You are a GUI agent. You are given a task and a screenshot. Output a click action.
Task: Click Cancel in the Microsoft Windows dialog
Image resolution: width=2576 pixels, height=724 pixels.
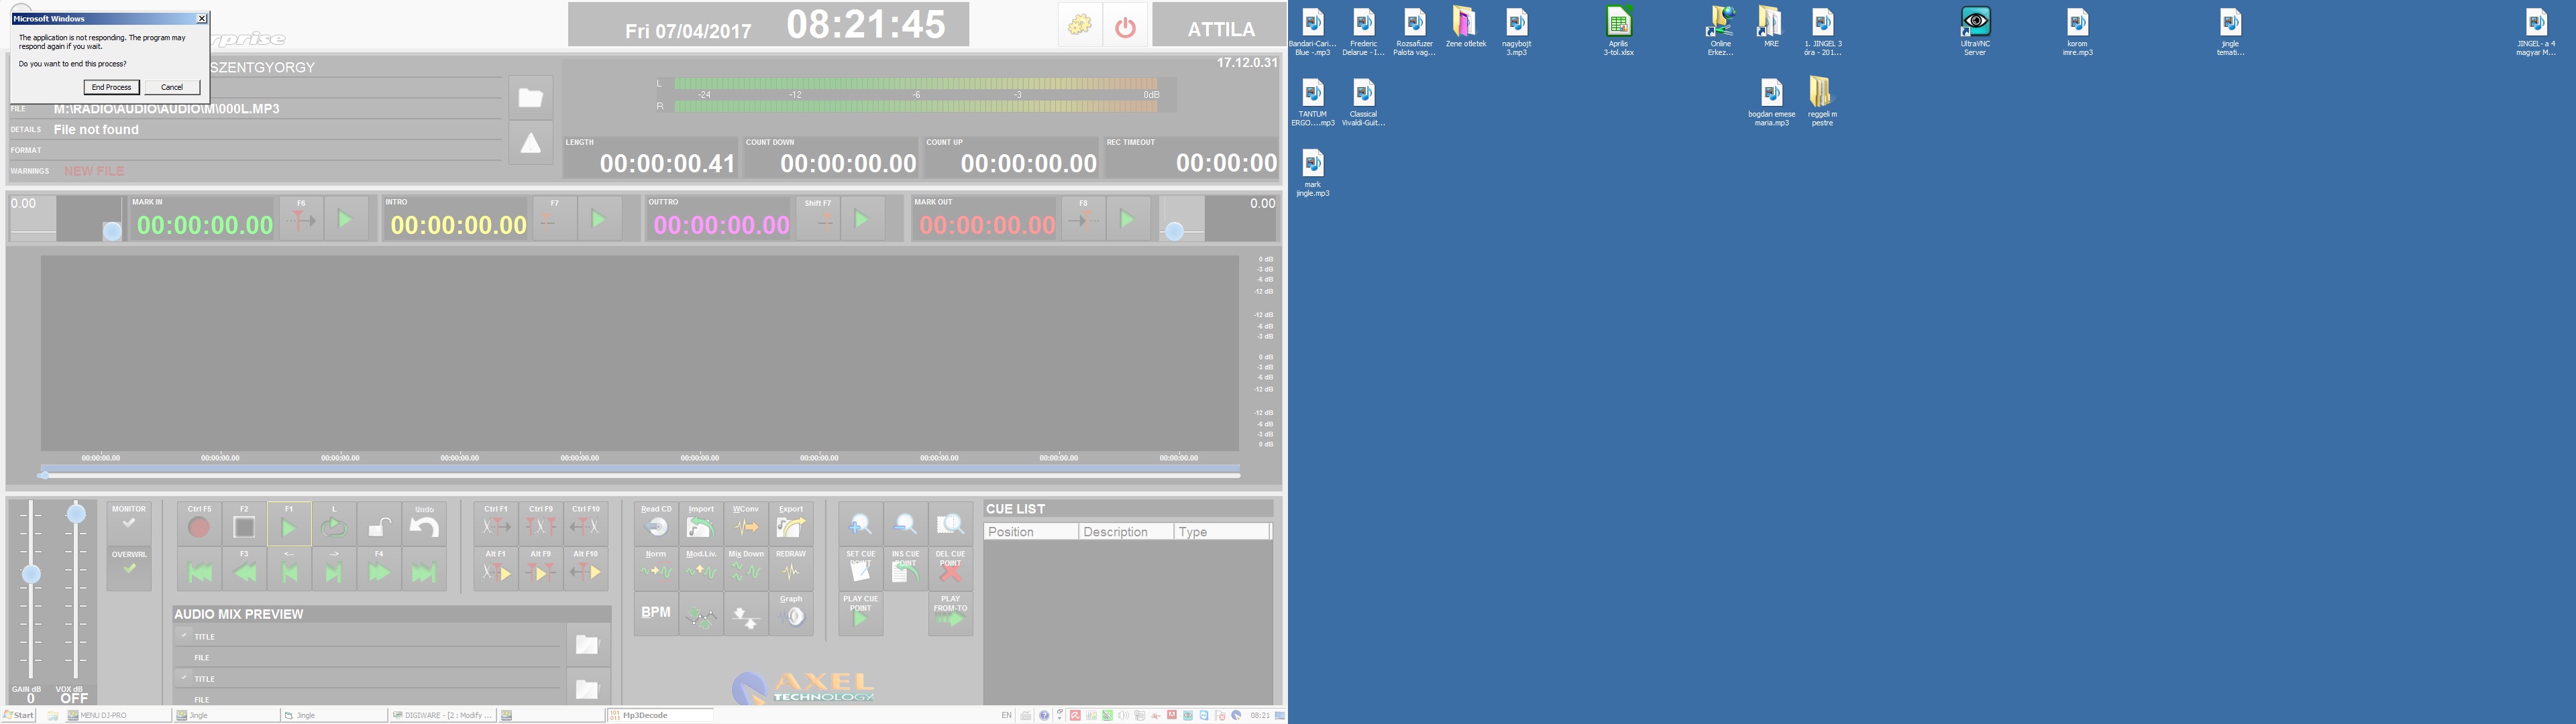tap(172, 87)
